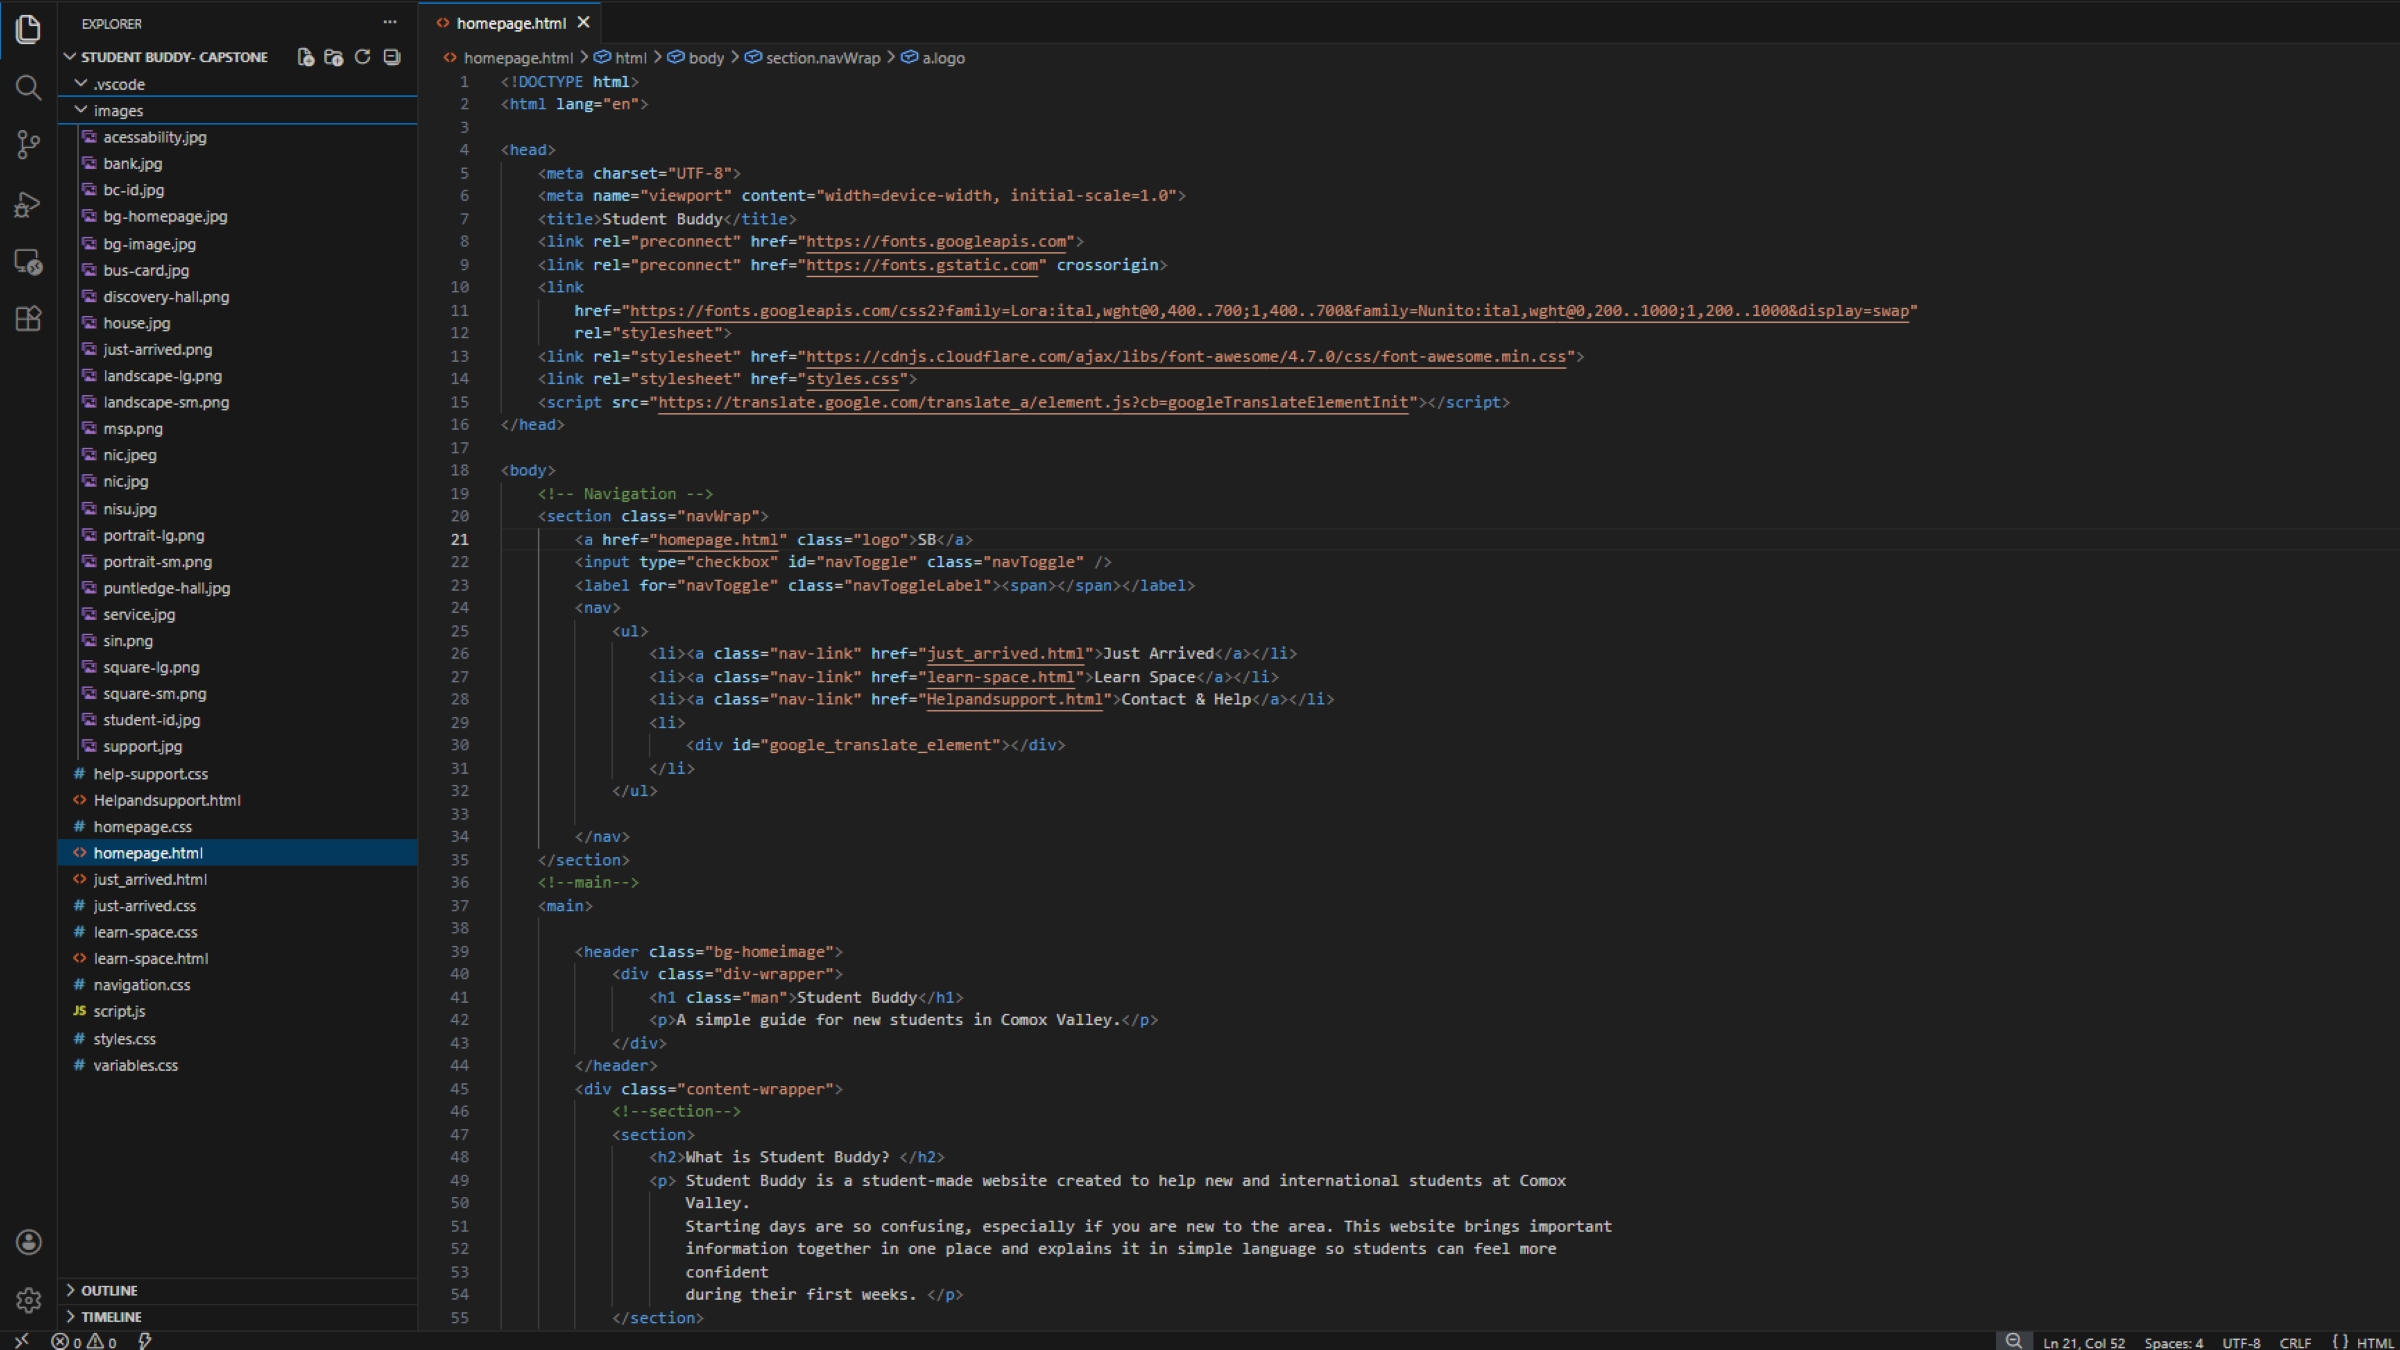Open the Source Control view
2400x1350 pixels.
click(x=28, y=145)
